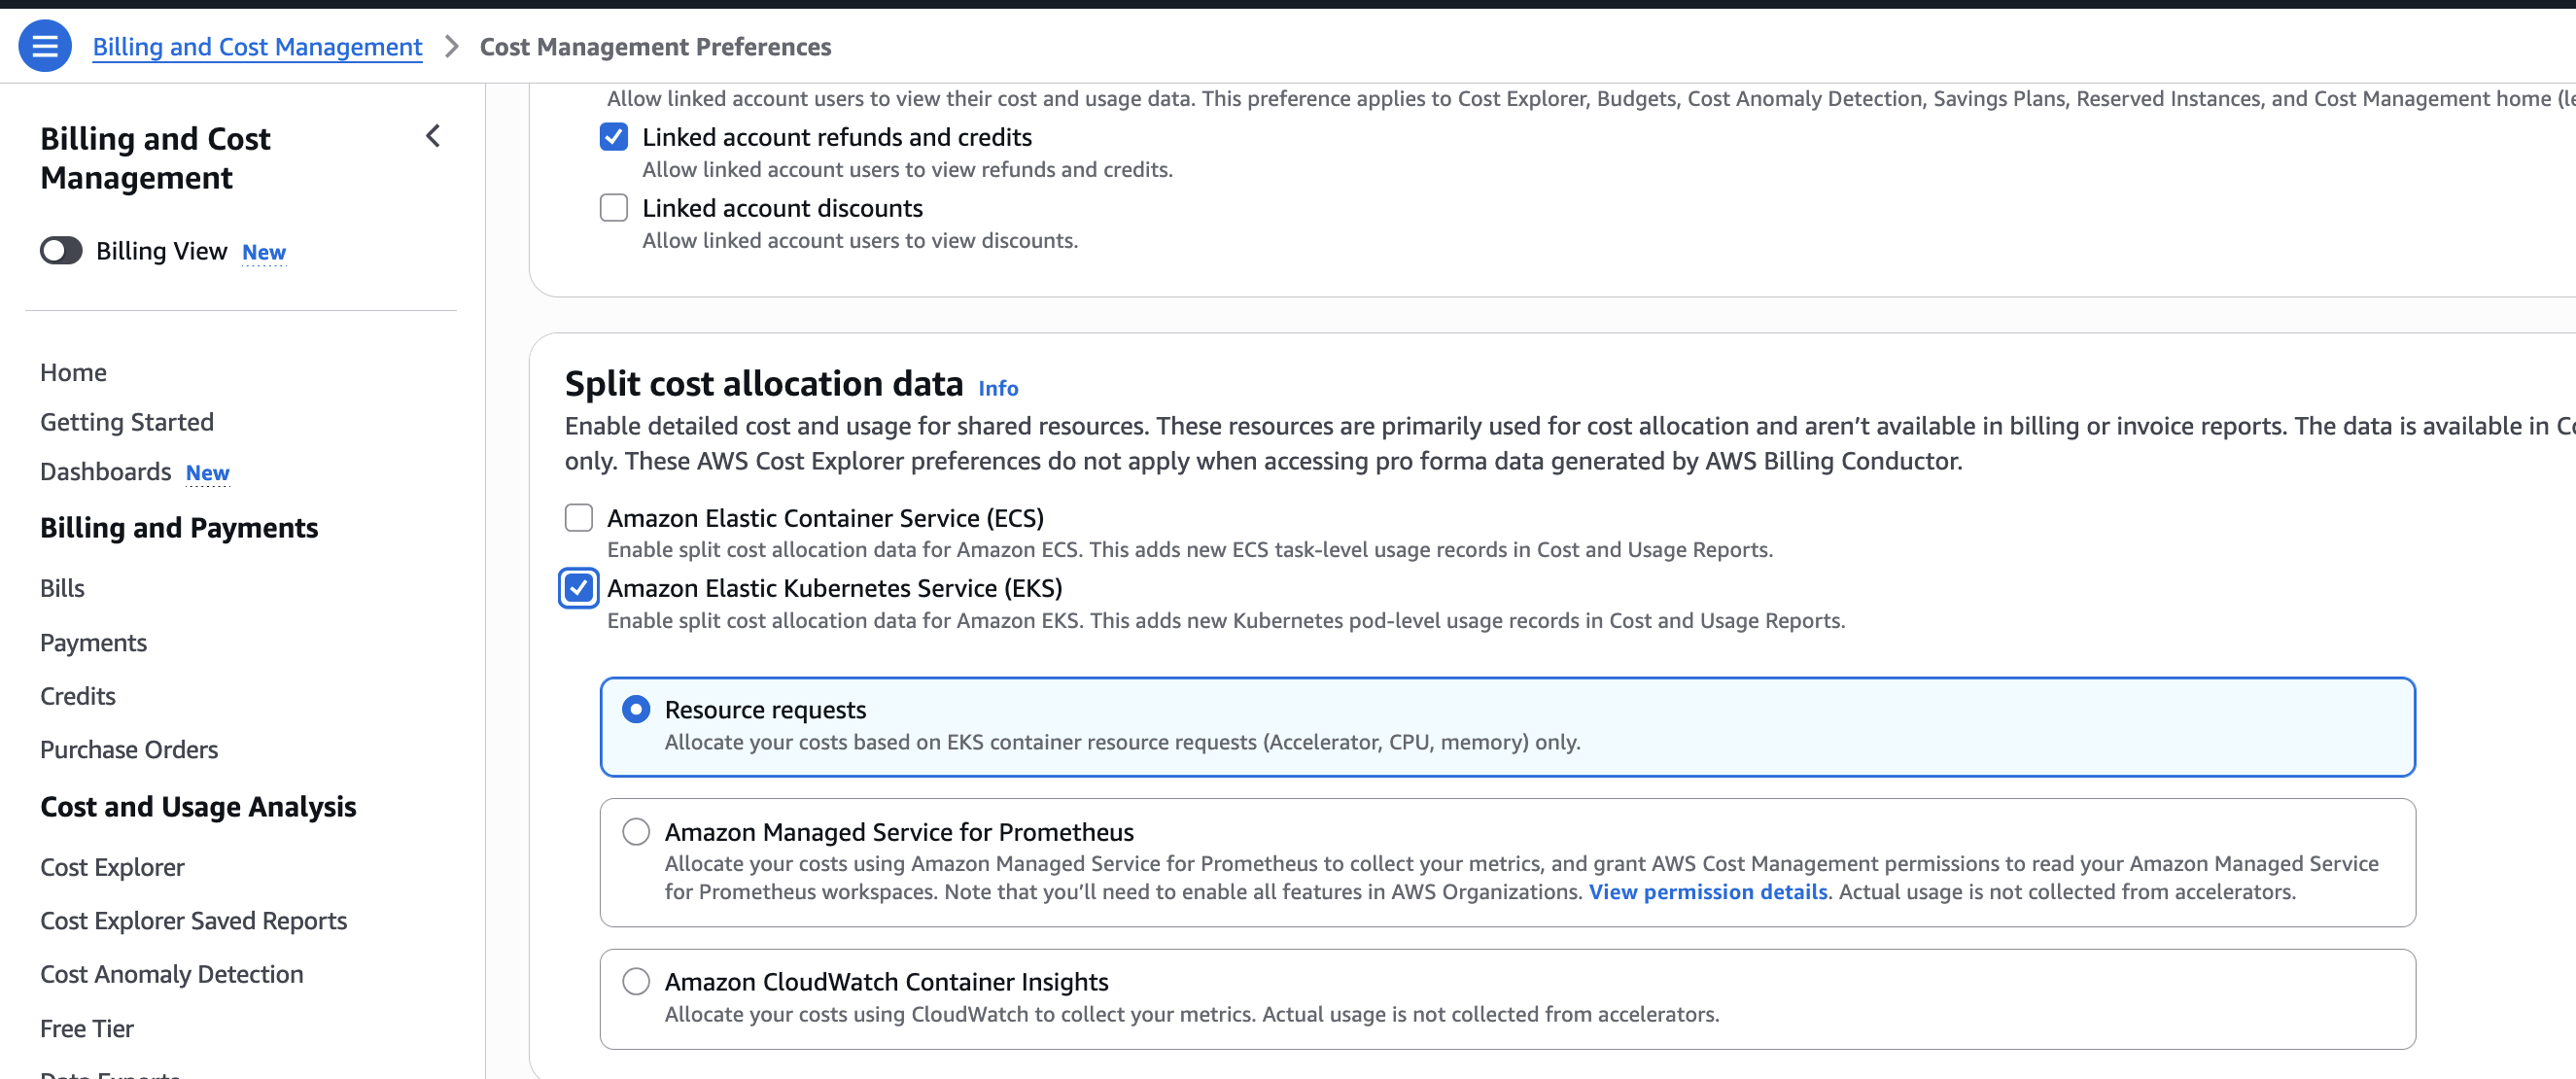Toggle the Billing View switch
The width and height of the screenshot is (2576, 1079).
[61, 251]
